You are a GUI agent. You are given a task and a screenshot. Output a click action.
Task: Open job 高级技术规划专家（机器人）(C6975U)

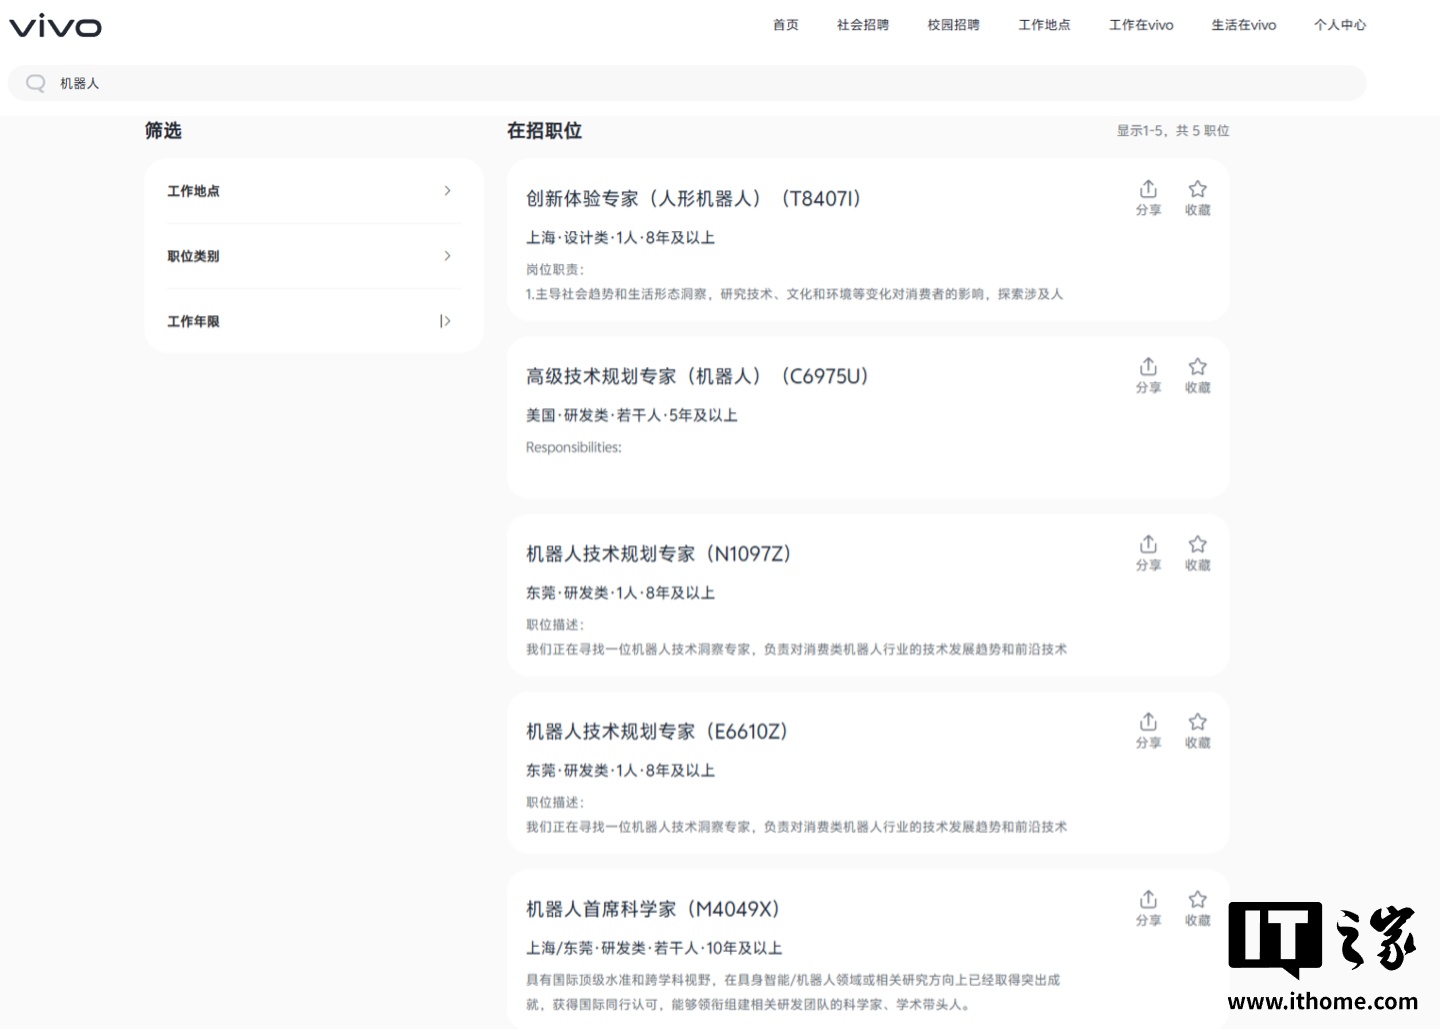[x=698, y=377]
